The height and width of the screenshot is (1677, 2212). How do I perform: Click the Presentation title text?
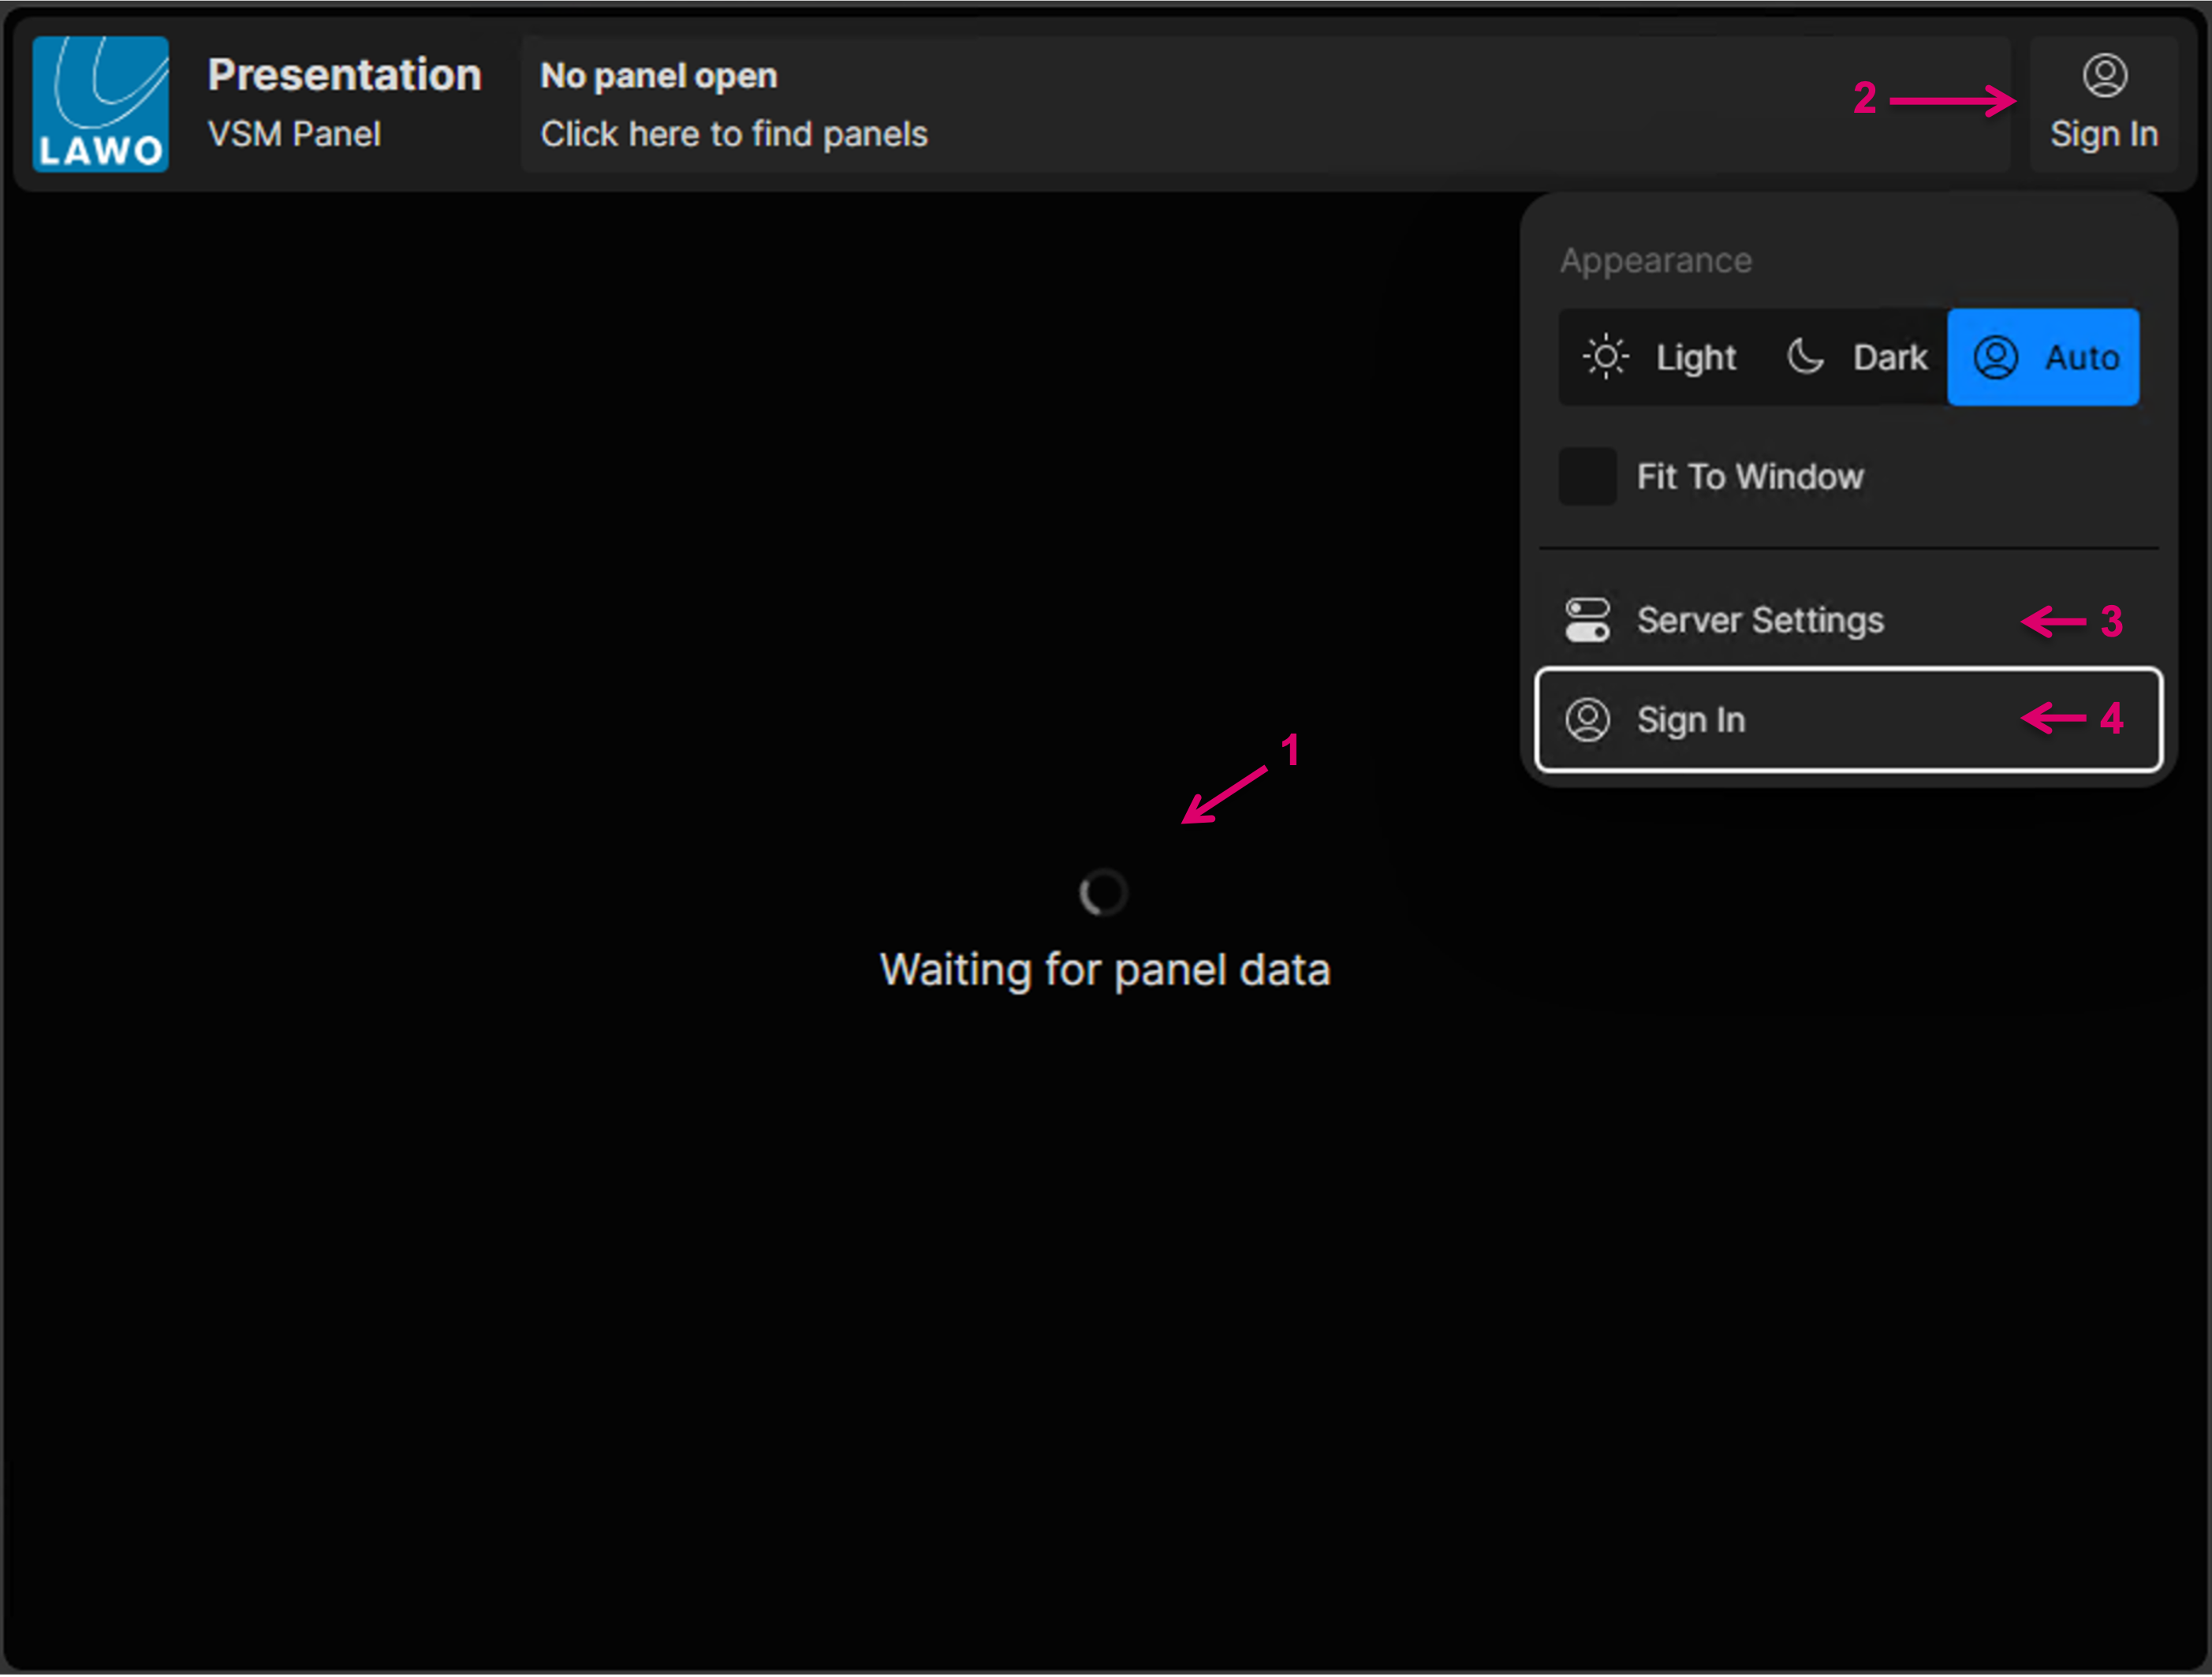(x=344, y=75)
